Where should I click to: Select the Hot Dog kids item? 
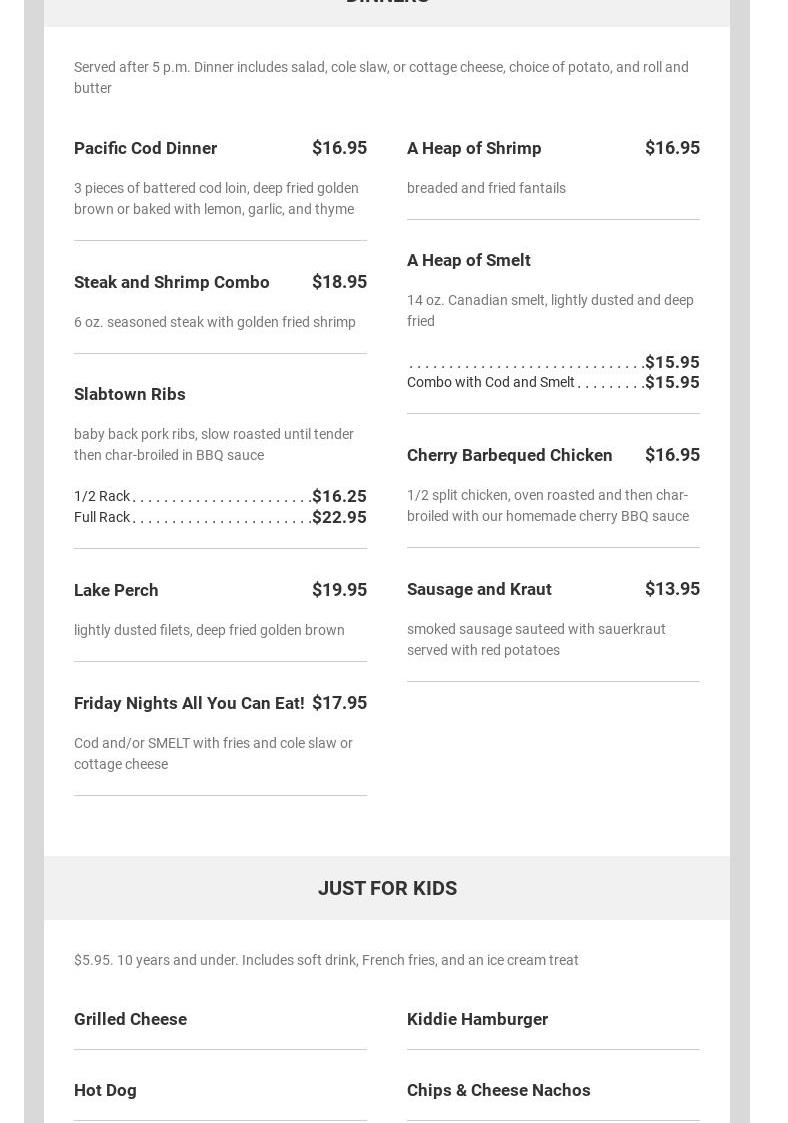(105, 1090)
